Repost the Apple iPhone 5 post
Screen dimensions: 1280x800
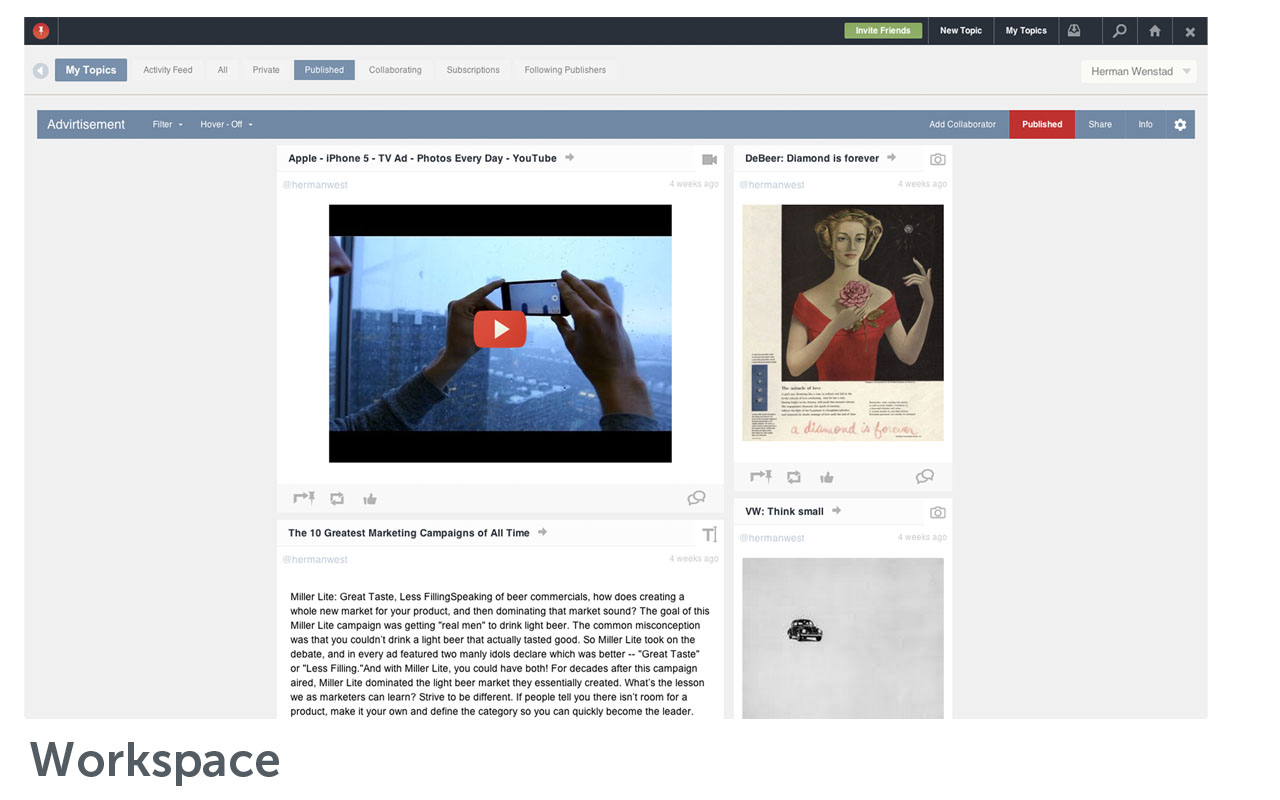[x=337, y=498]
